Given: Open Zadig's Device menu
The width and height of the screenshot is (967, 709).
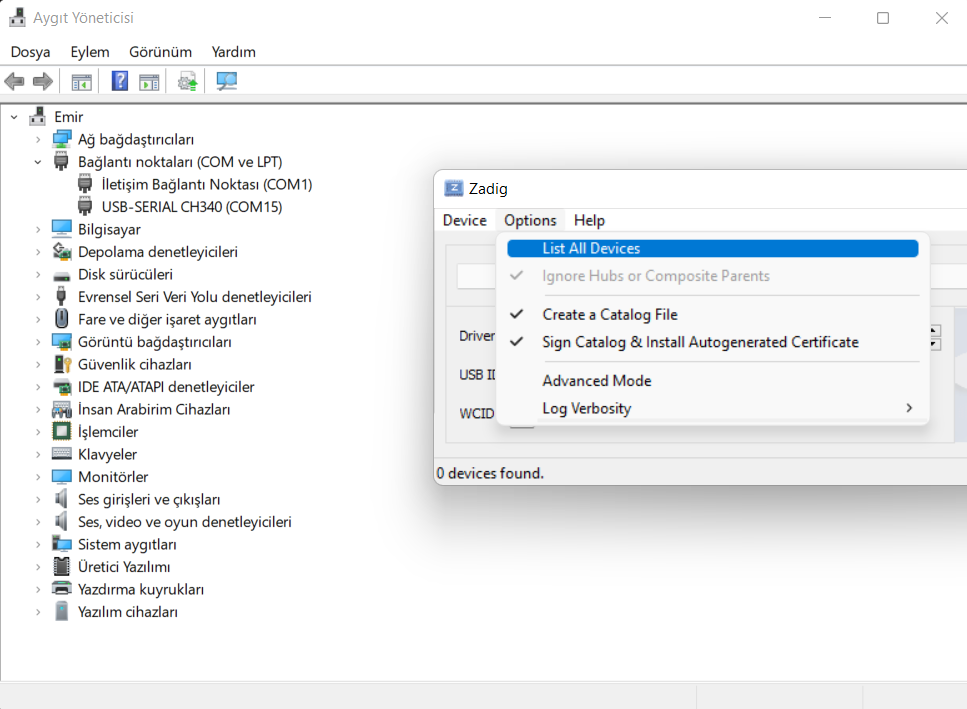Looking at the screenshot, I should click(464, 220).
